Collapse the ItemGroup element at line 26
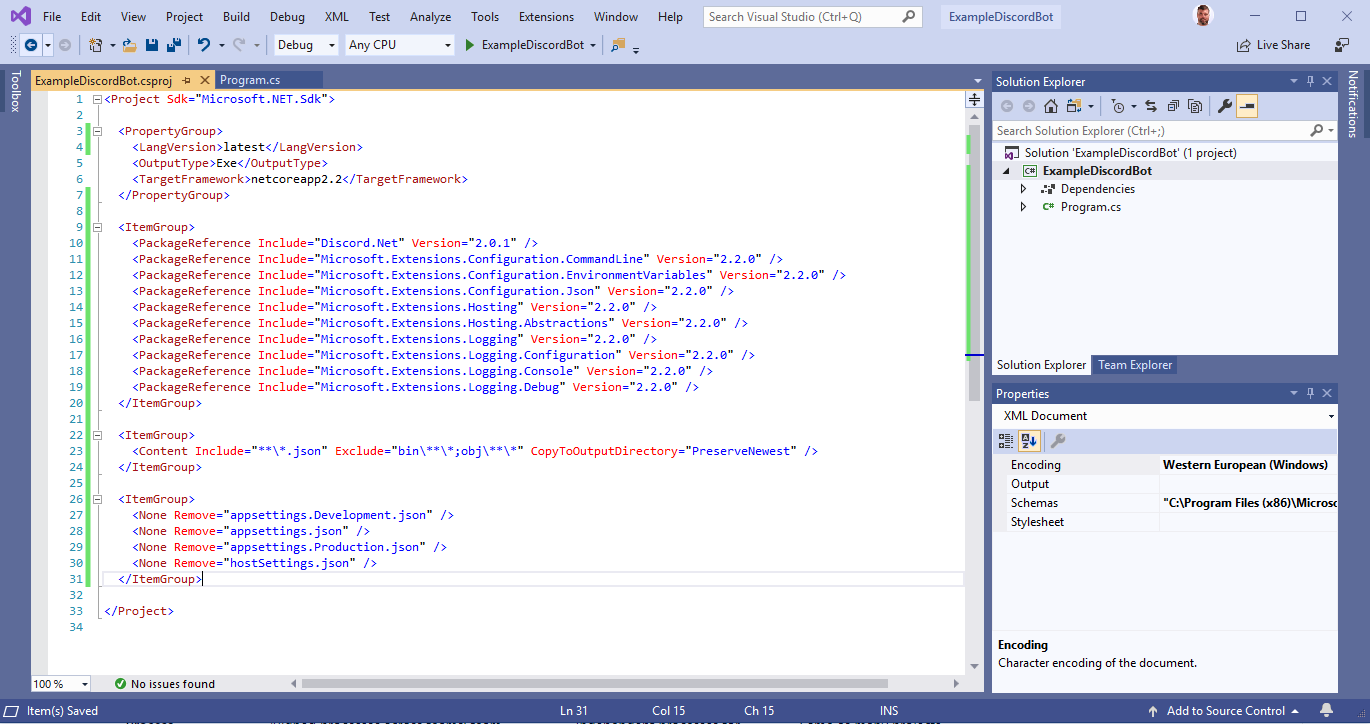The width and height of the screenshot is (1370, 724). point(97,499)
